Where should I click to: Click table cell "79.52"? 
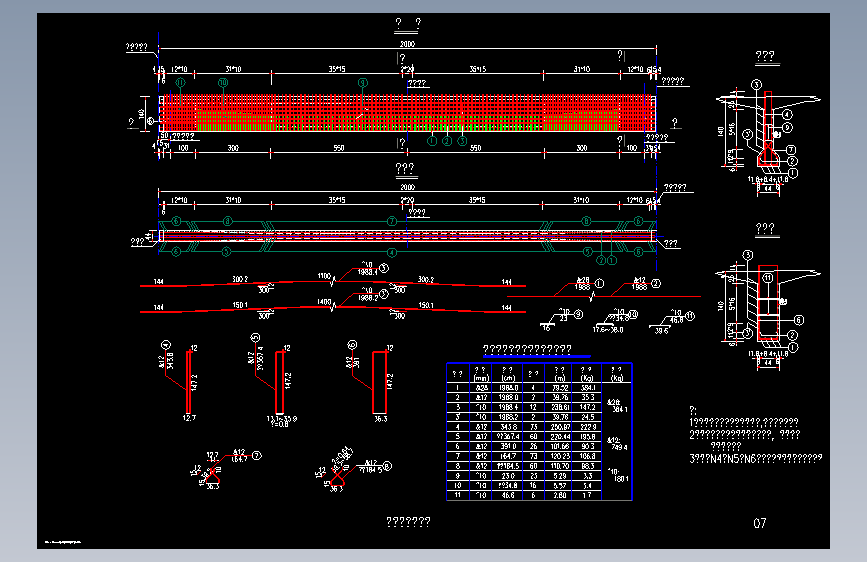560,388
